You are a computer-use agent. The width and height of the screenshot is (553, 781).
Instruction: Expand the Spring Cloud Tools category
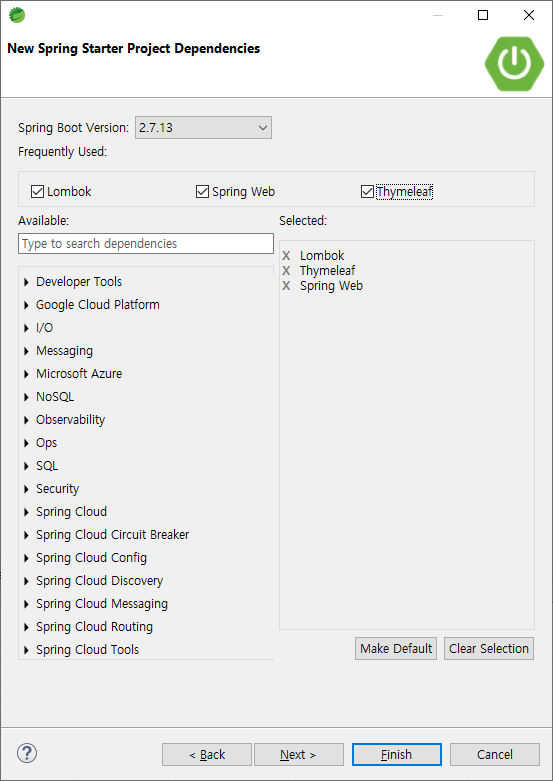pyautogui.click(x=26, y=650)
